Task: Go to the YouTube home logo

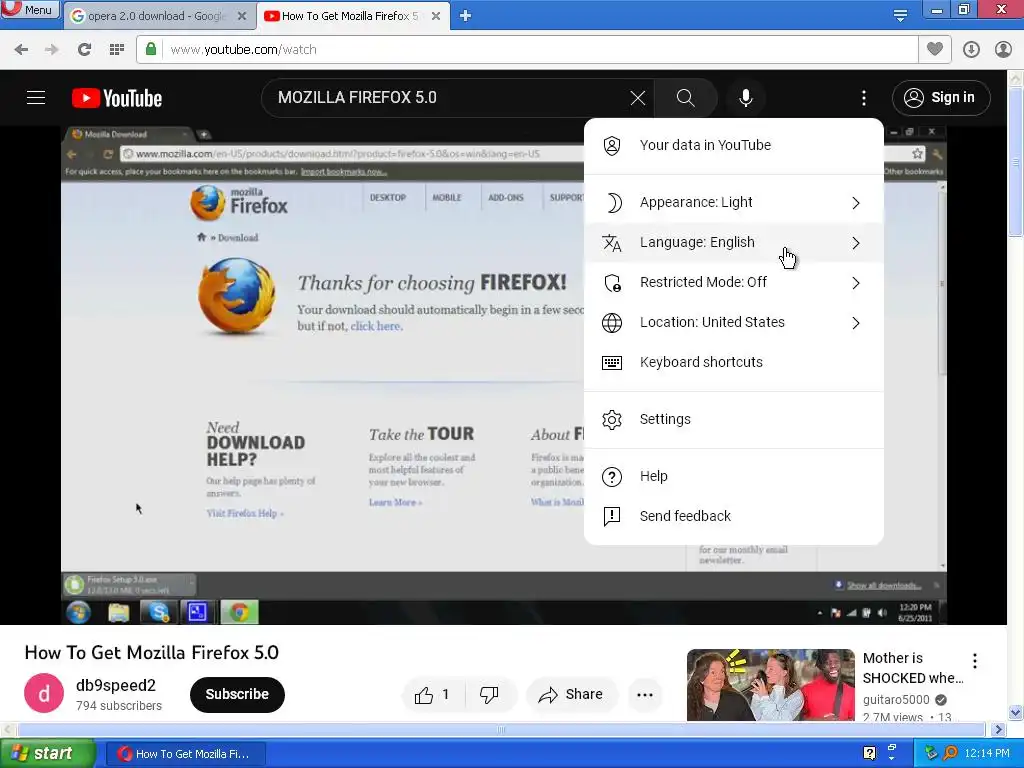Action: click(117, 98)
